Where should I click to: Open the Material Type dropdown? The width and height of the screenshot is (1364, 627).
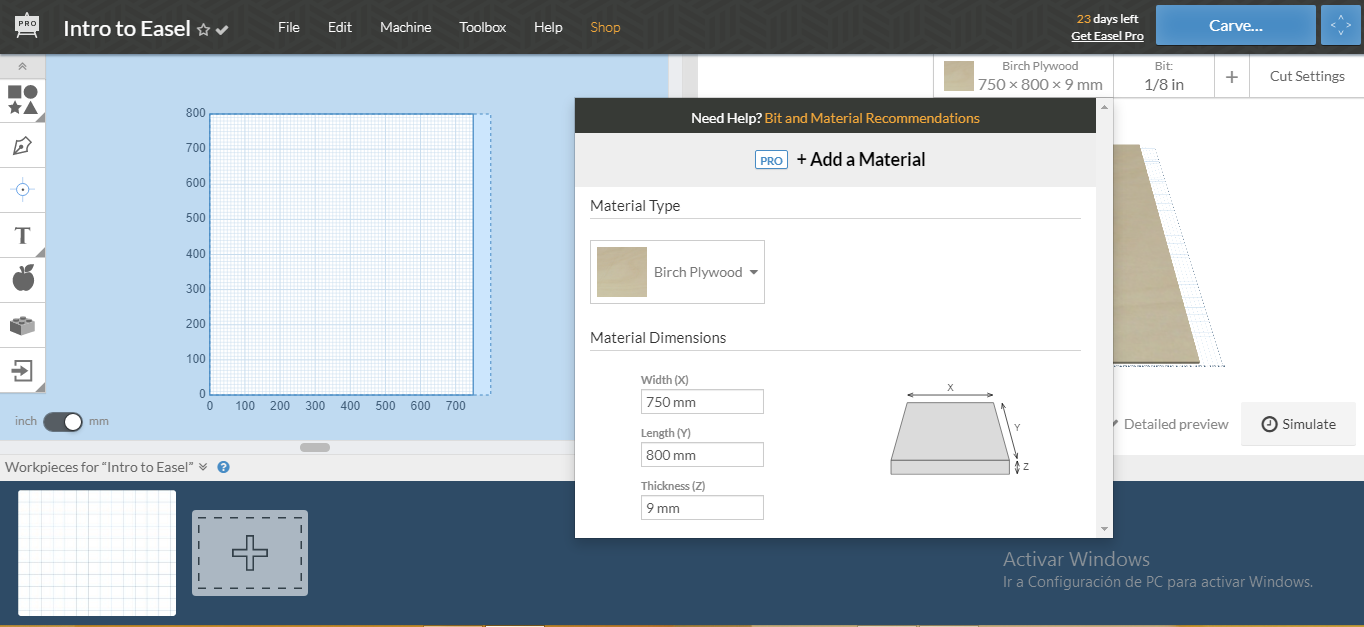pyautogui.click(x=677, y=272)
